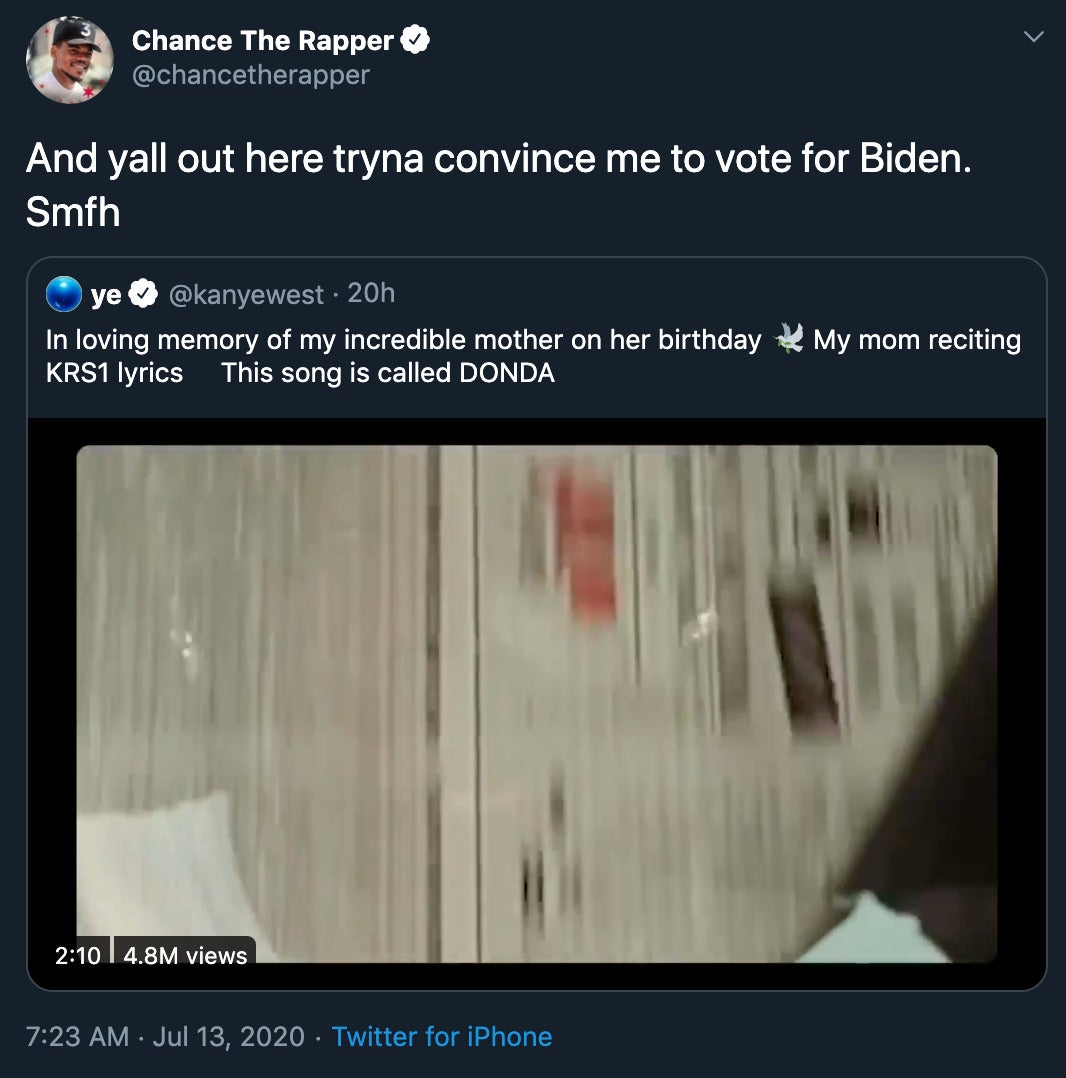Open the @chancetherapper handle
1066x1078 pixels.
[x=250, y=75]
